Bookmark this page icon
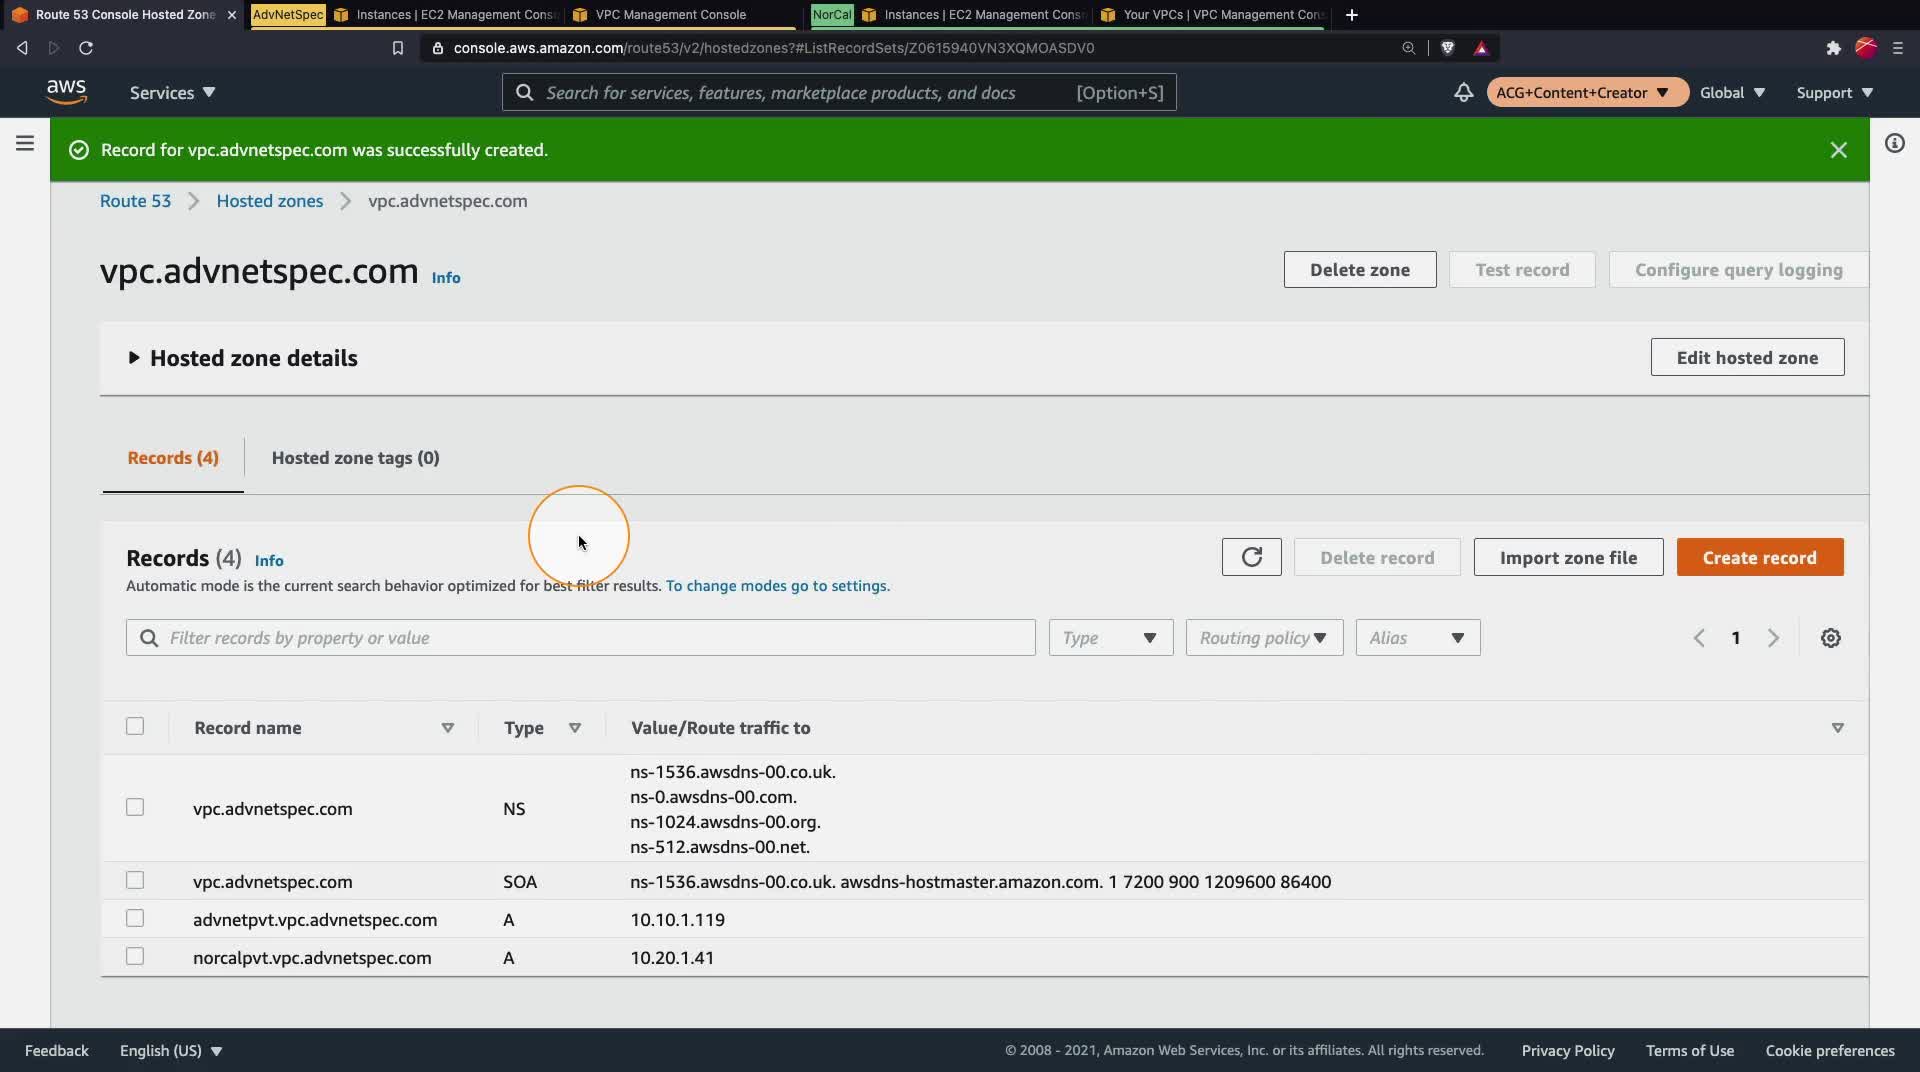Viewport: 1920px width, 1072px height. point(397,48)
